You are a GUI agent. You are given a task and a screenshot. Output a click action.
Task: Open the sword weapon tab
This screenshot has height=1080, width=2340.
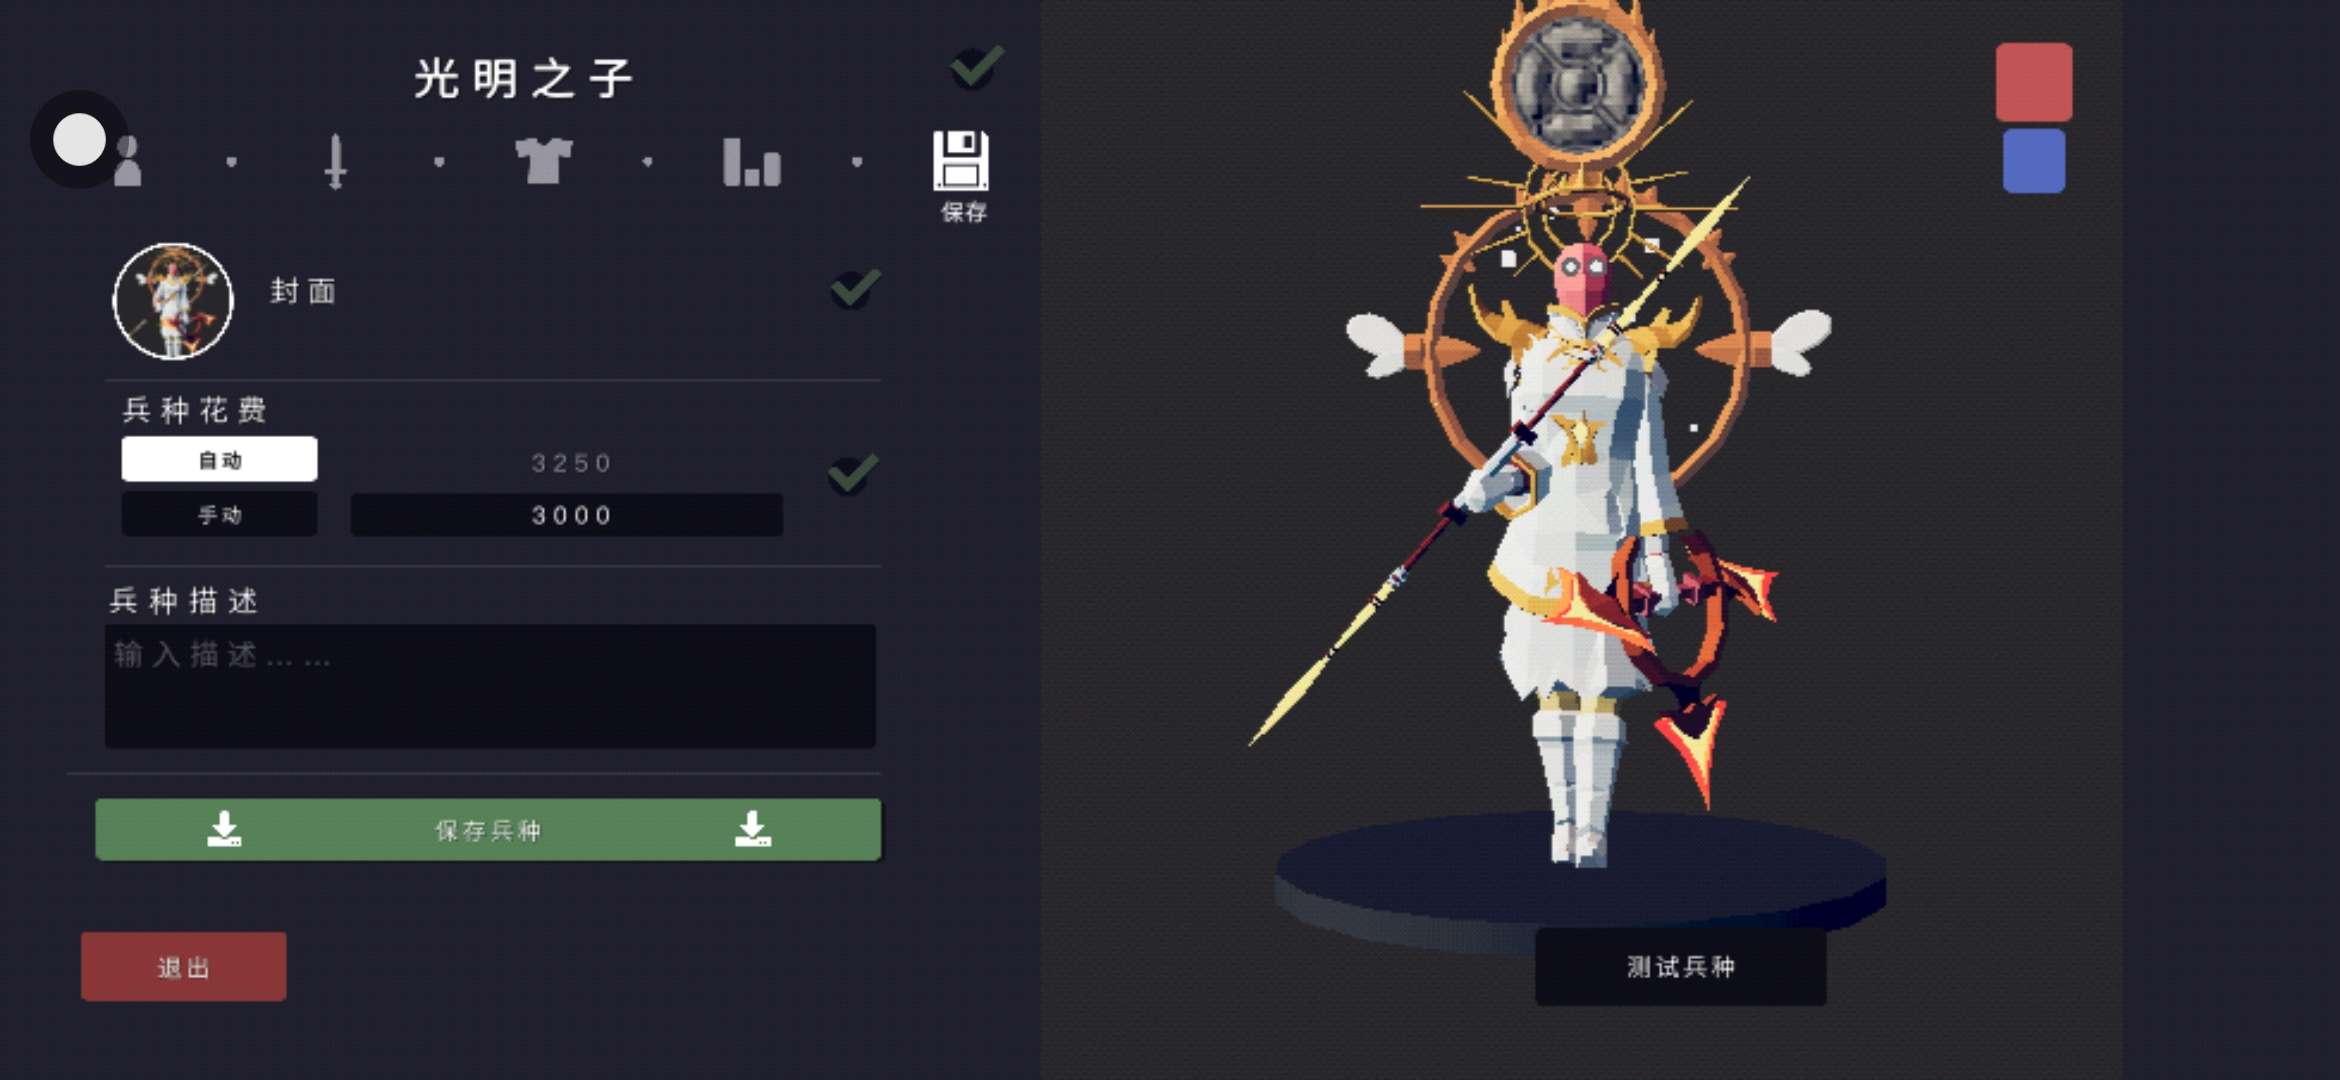point(336,161)
